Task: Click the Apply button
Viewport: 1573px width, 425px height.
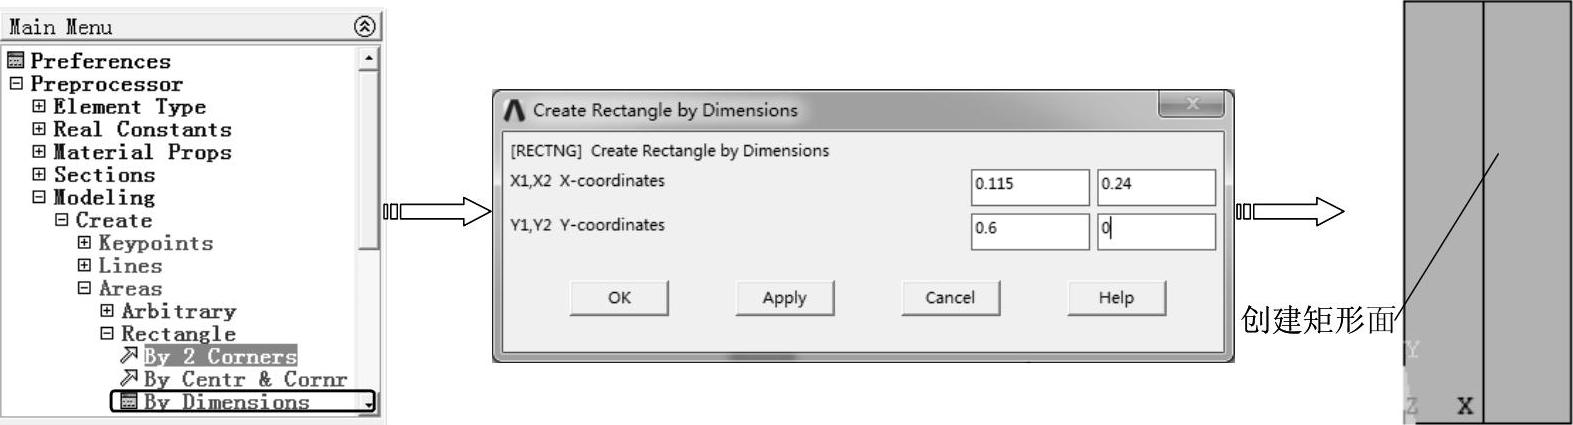Action: 784,297
